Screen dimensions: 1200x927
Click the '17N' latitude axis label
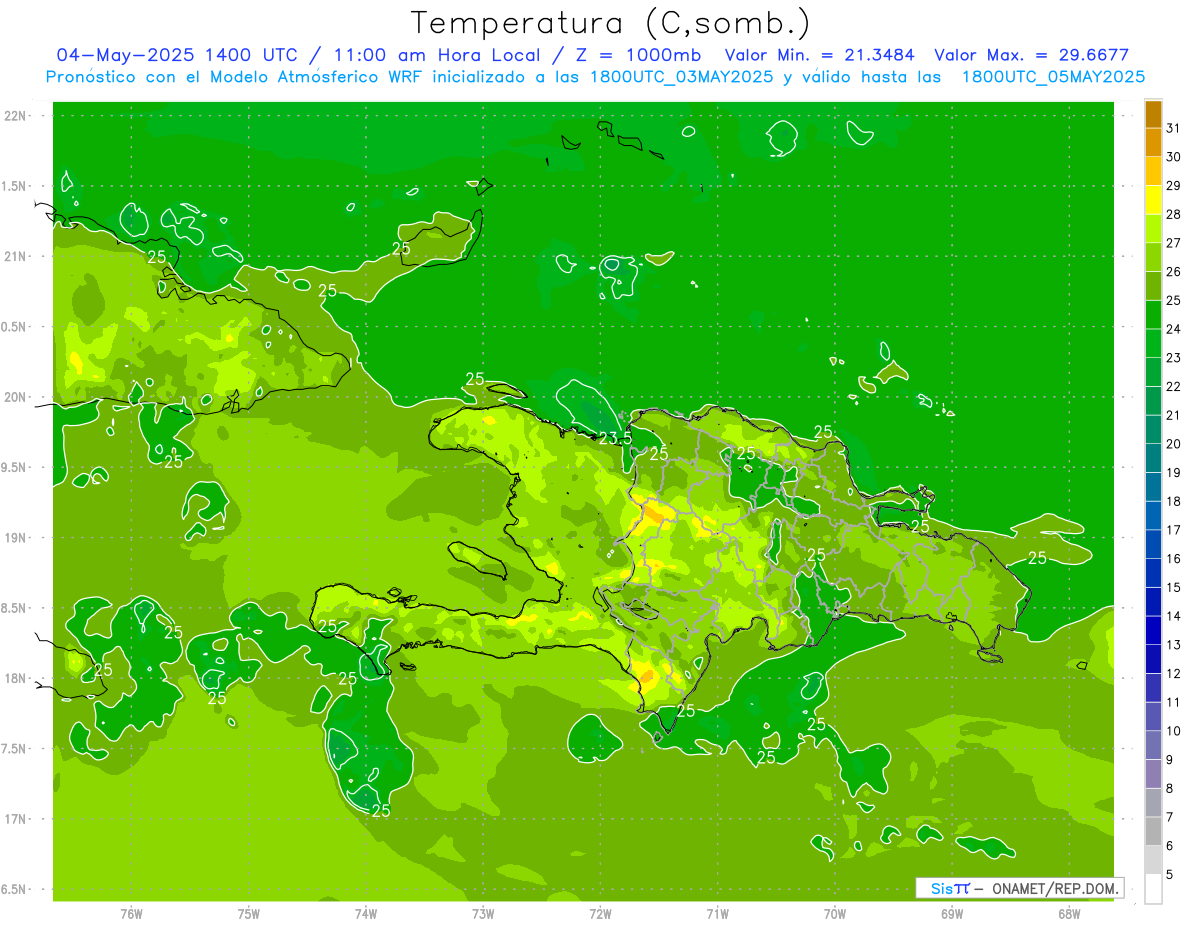click(15, 819)
